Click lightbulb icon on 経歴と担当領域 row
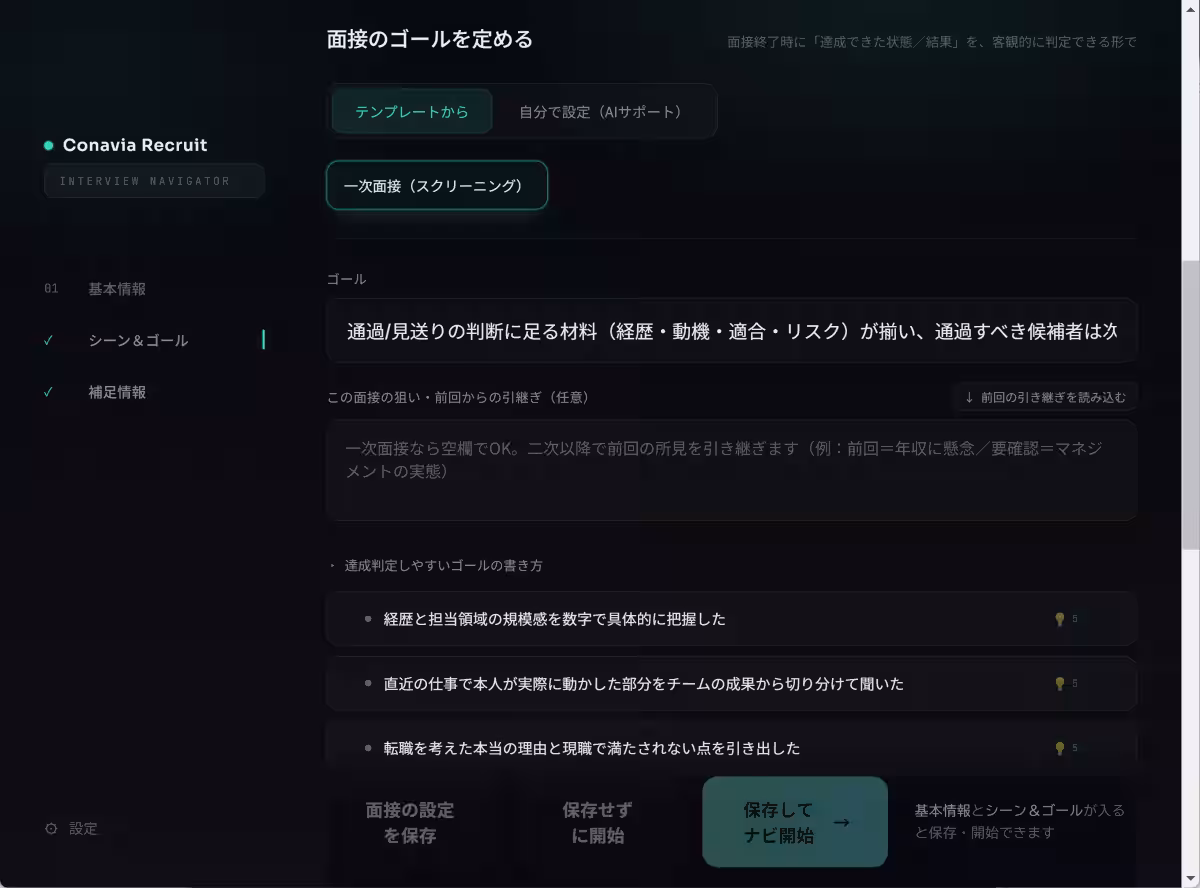Screen dimensions: 1200x888 [1060, 619]
